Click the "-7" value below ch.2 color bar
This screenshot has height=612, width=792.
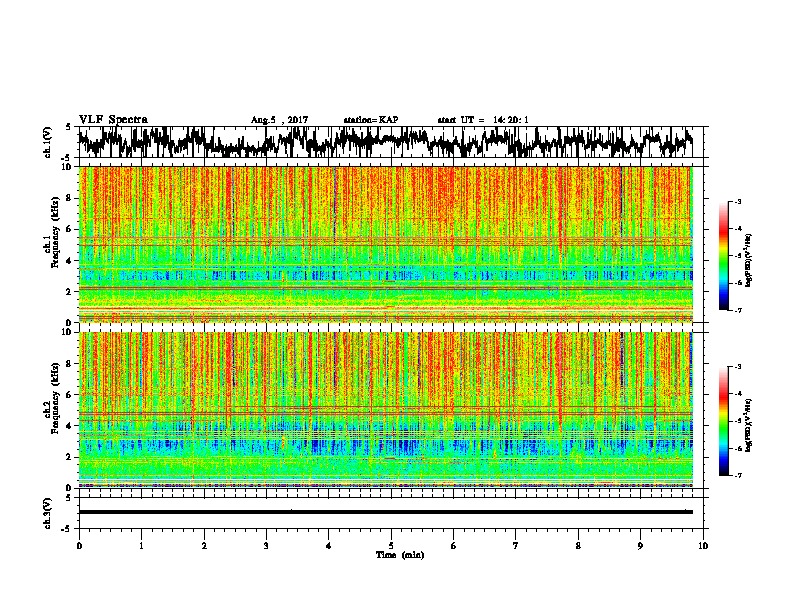click(x=737, y=475)
